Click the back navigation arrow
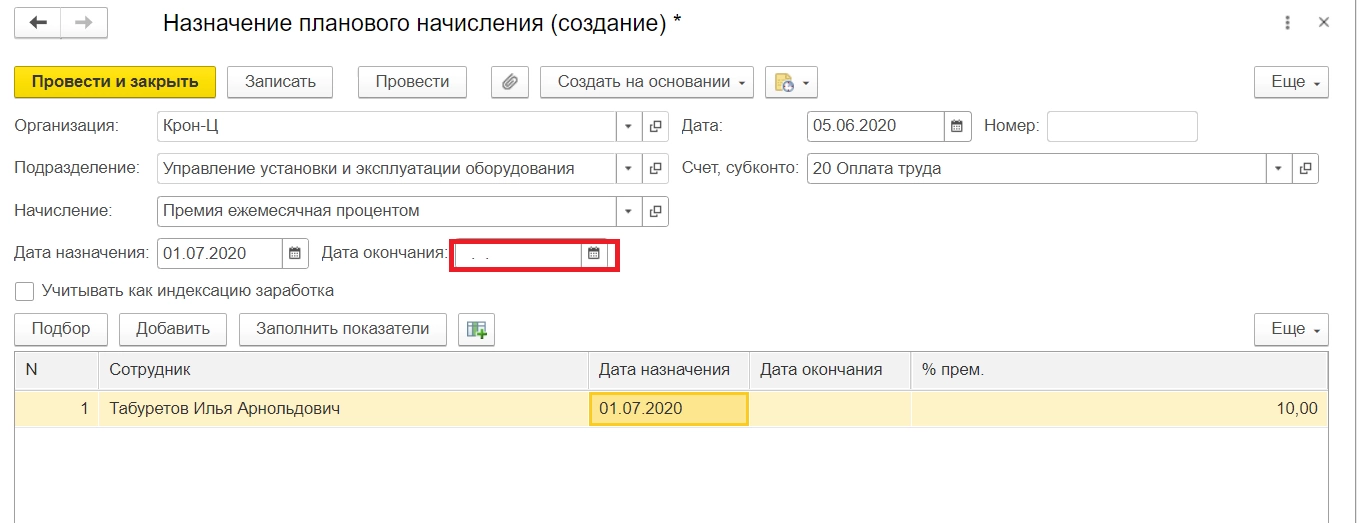The height and width of the screenshot is (523, 1361). point(38,23)
